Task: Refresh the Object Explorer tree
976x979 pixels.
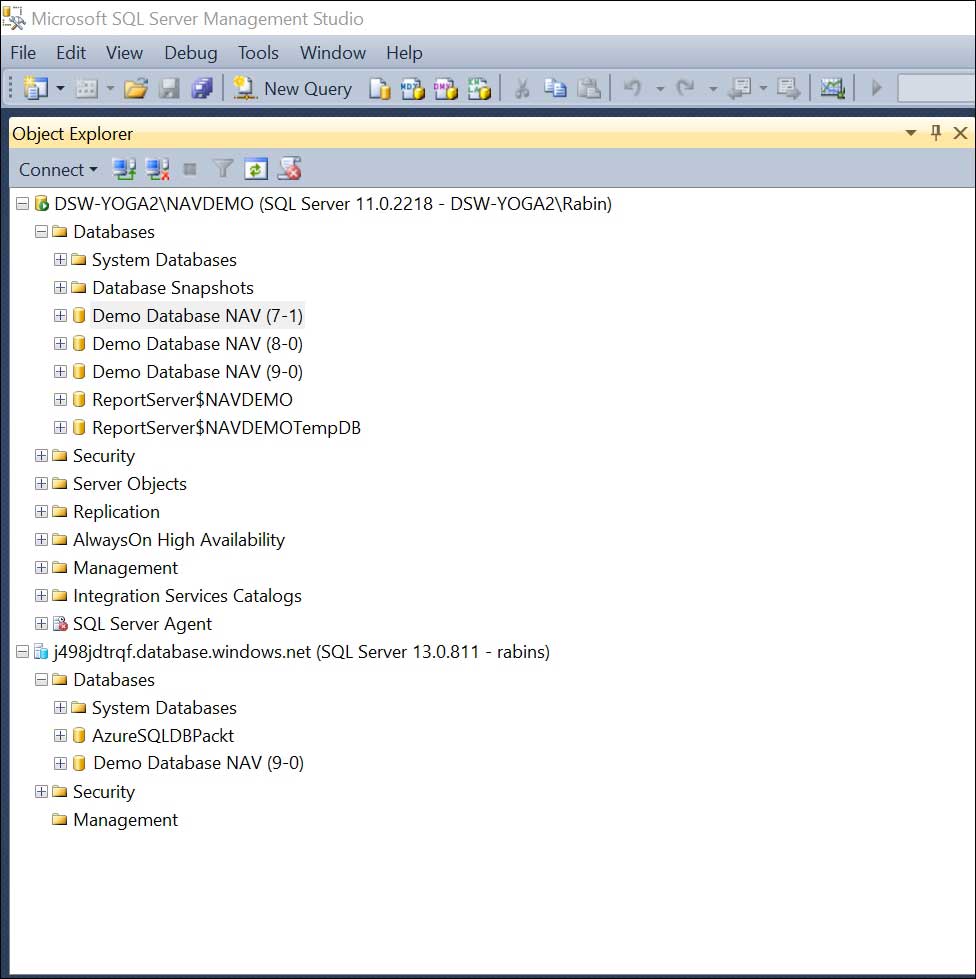Action: tap(255, 169)
